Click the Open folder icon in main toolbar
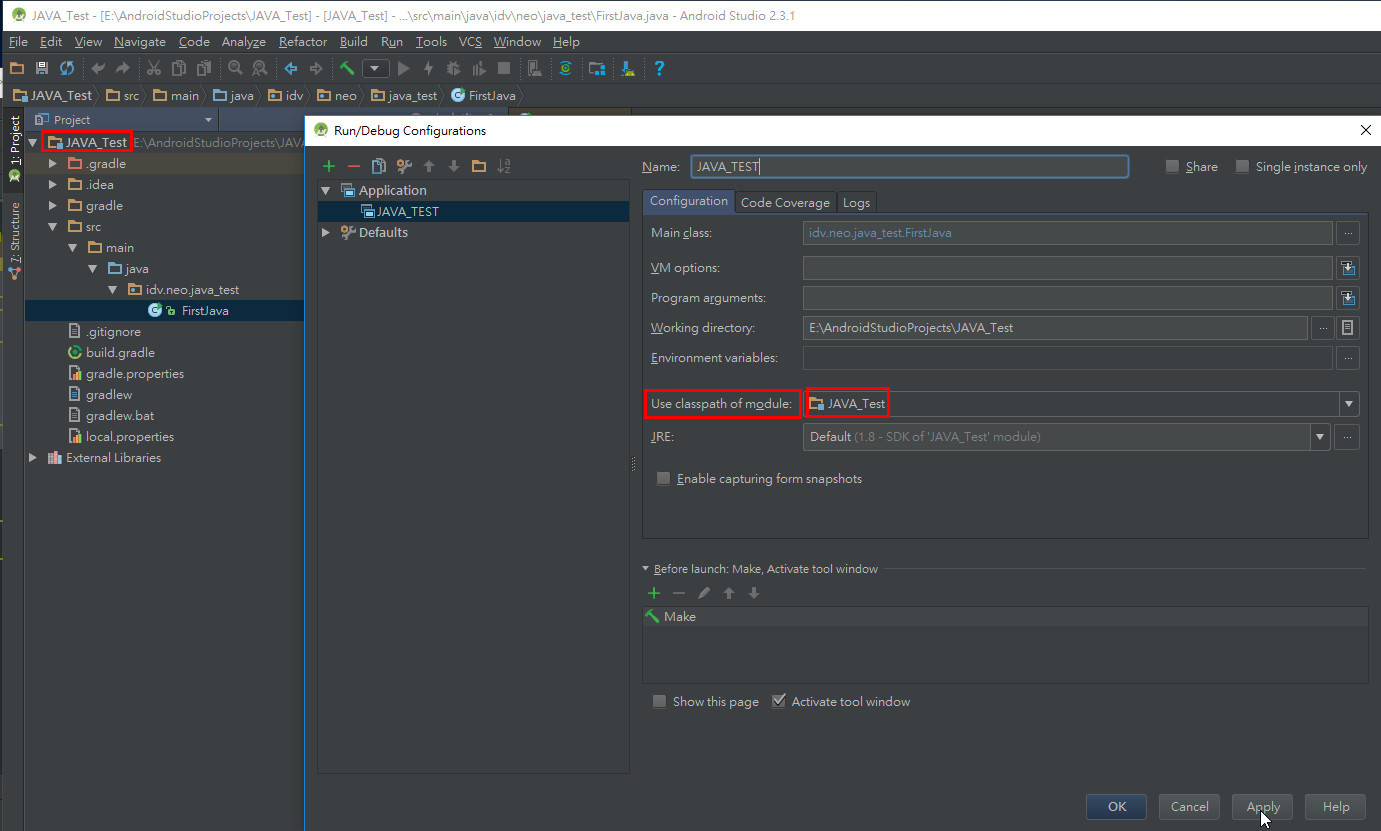The image size is (1381, 831). (x=16, y=68)
